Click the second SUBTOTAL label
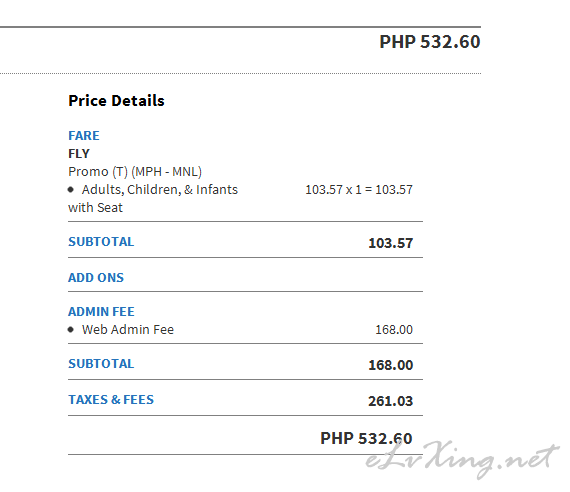The height and width of the screenshot is (492, 570). click(101, 364)
